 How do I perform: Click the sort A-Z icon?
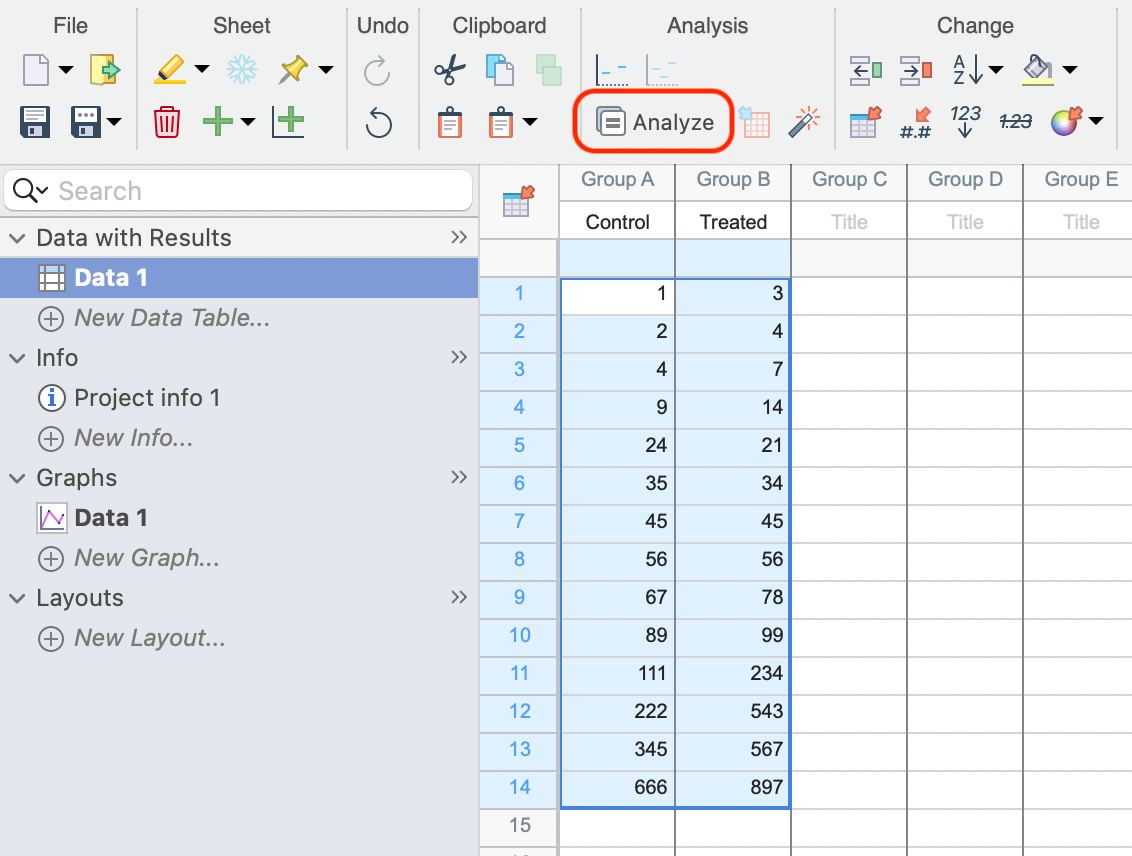(x=967, y=70)
